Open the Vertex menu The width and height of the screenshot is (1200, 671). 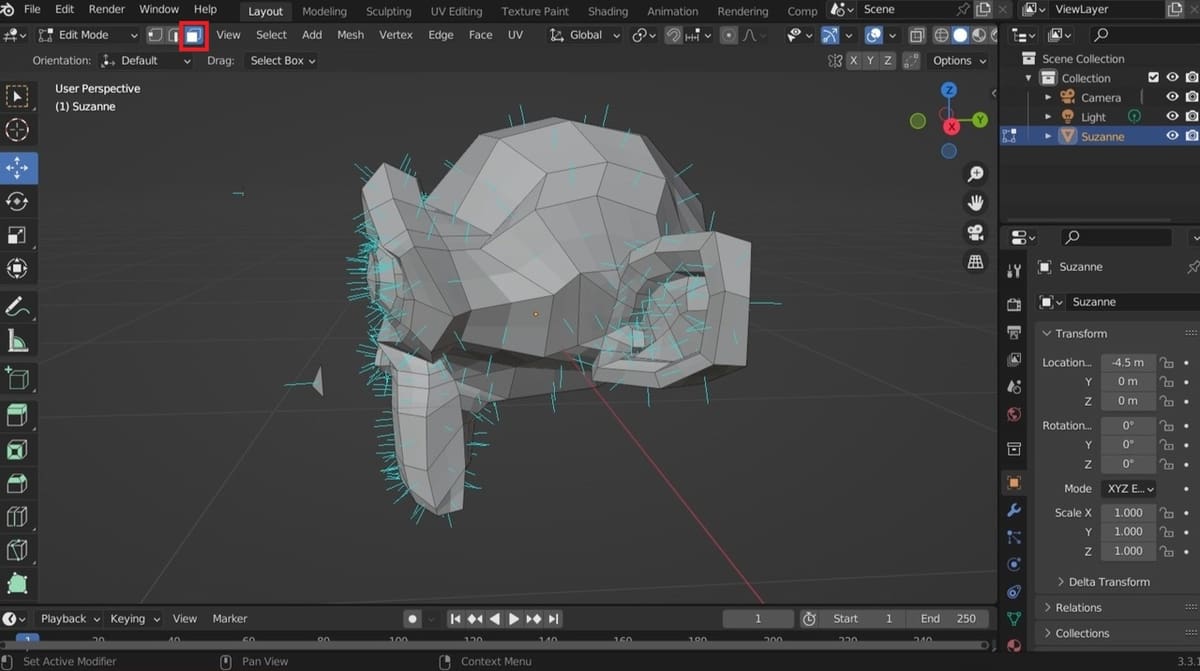coord(396,35)
